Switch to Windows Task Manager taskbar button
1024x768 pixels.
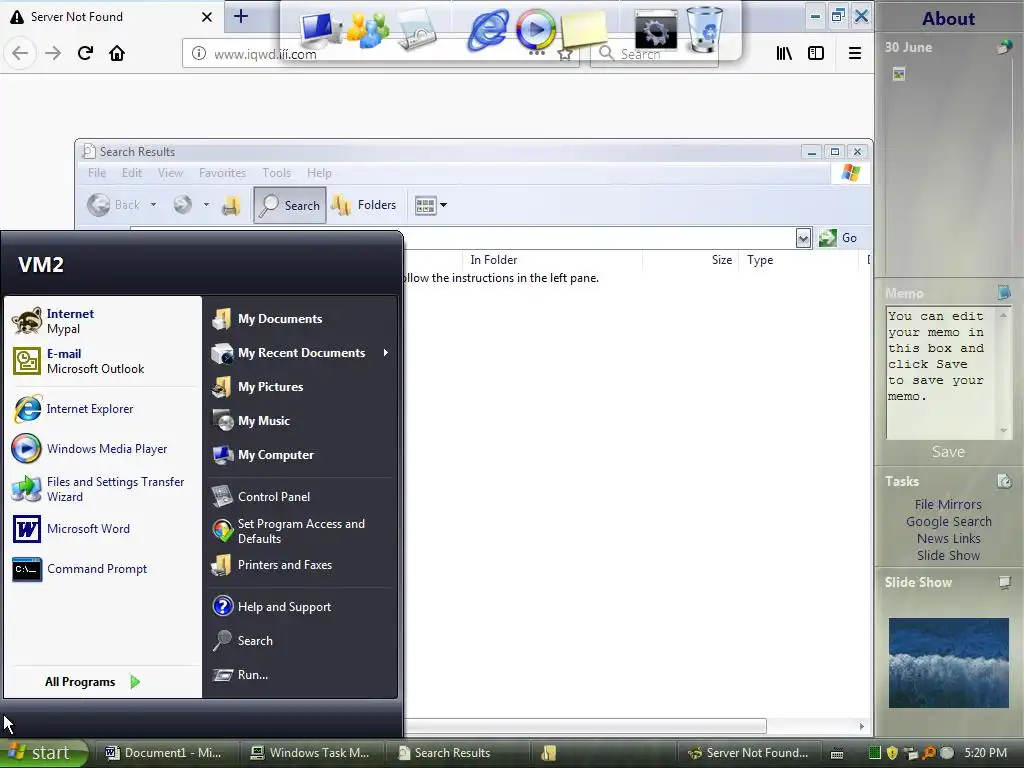(x=311, y=753)
